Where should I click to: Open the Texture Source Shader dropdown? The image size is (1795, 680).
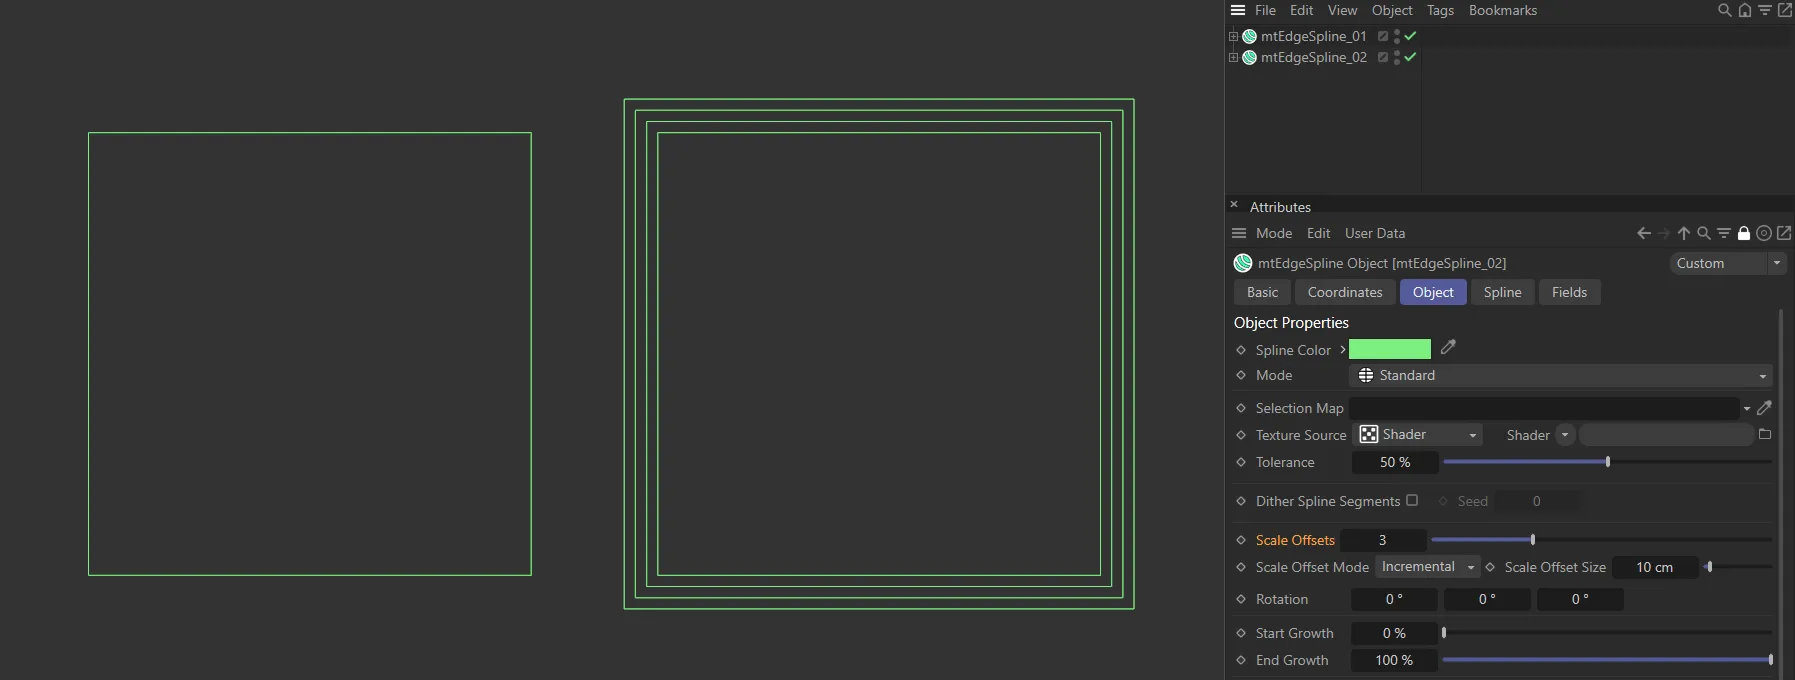pos(1417,434)
